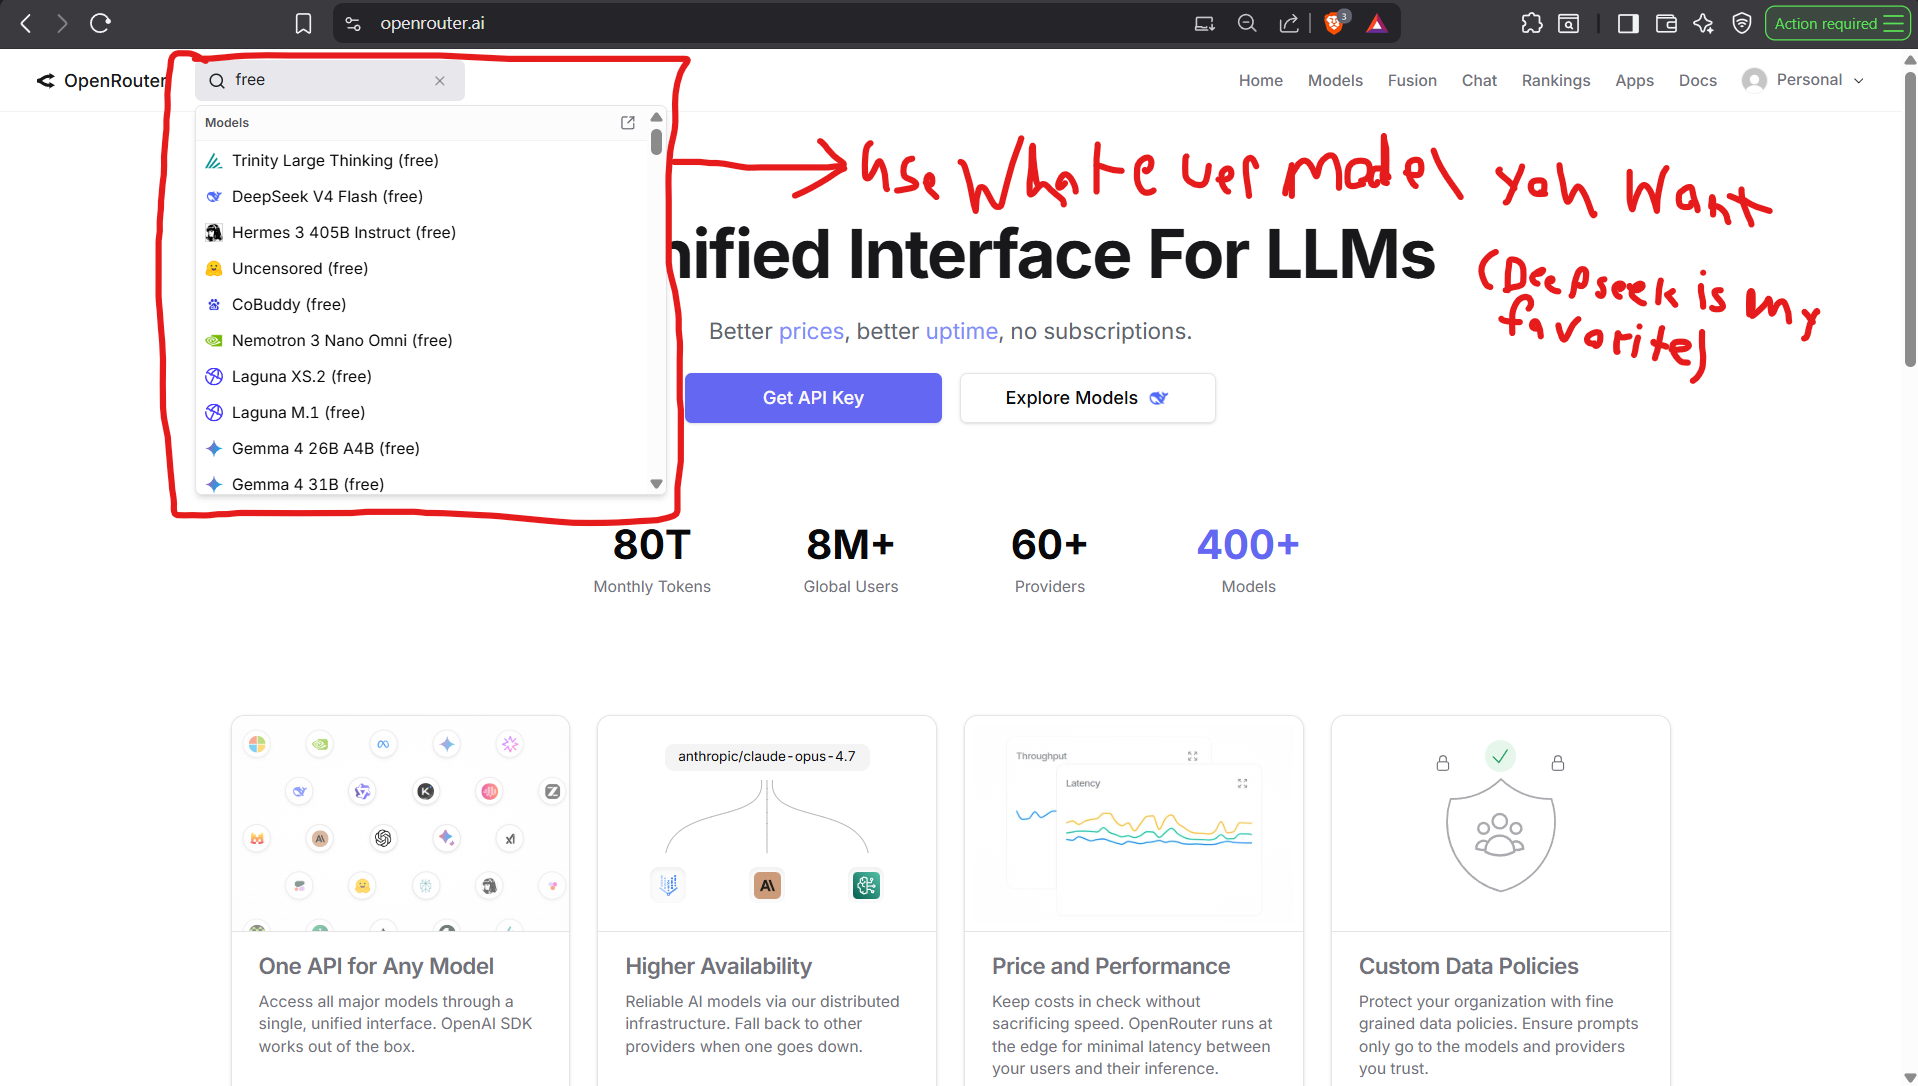
Task: Click the Get API Key button
Action: [813, 398]
